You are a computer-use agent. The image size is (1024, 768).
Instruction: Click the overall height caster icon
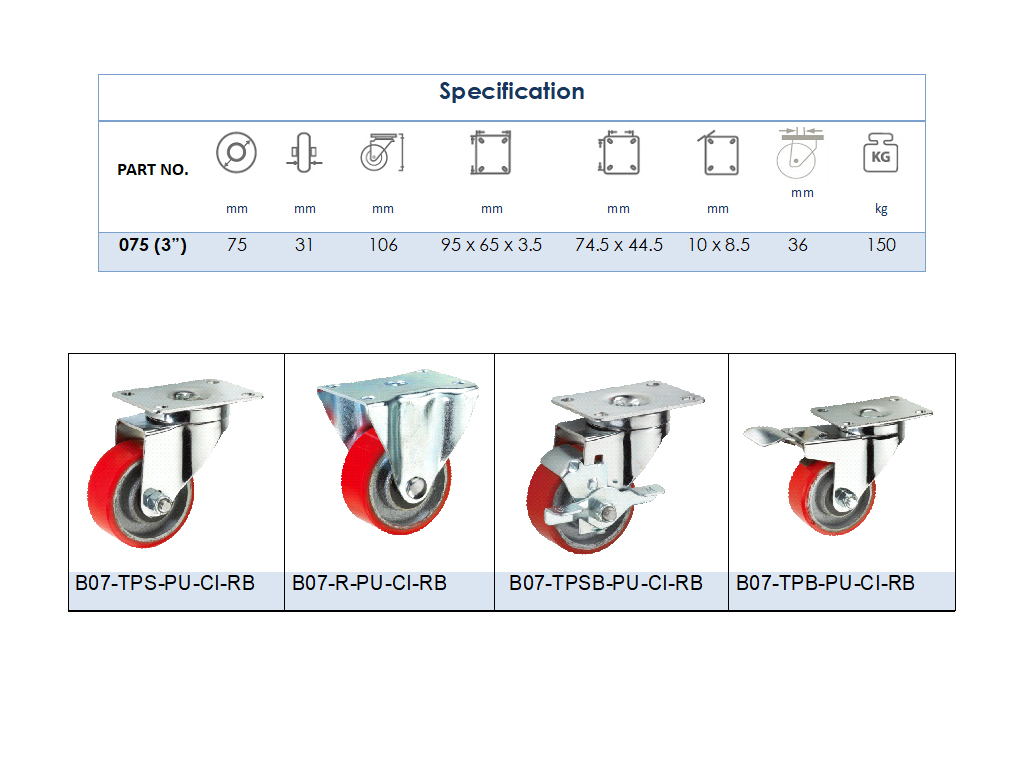click(382, 152)
